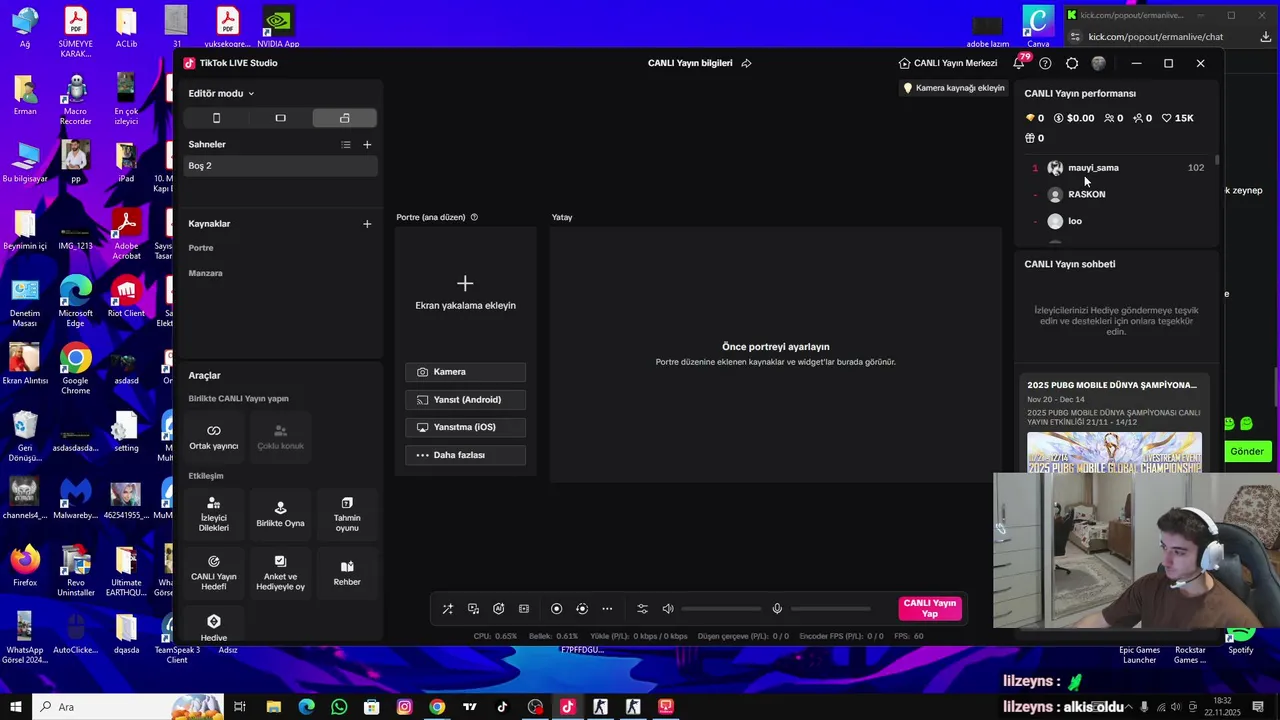Viewport: 1280px width, 720px height.
Task: Open Daha fazlası sources menu
Action: click(465, 455)
